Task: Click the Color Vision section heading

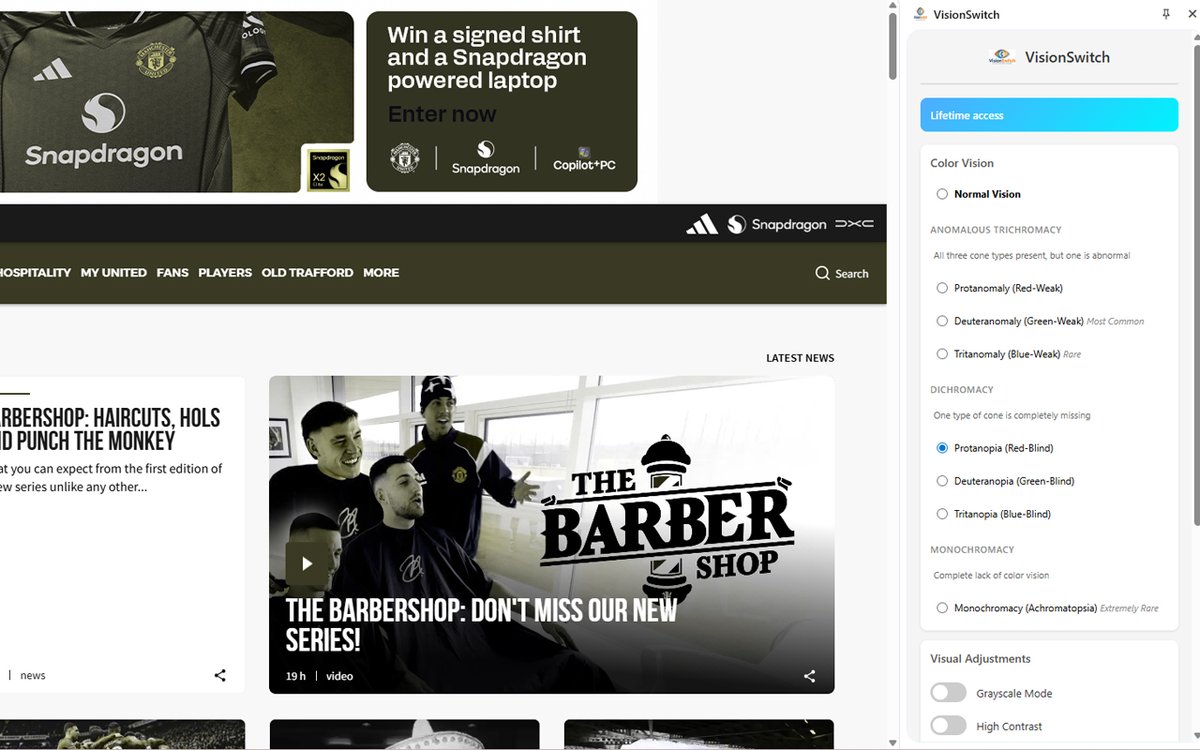Action: coord(962,163)
